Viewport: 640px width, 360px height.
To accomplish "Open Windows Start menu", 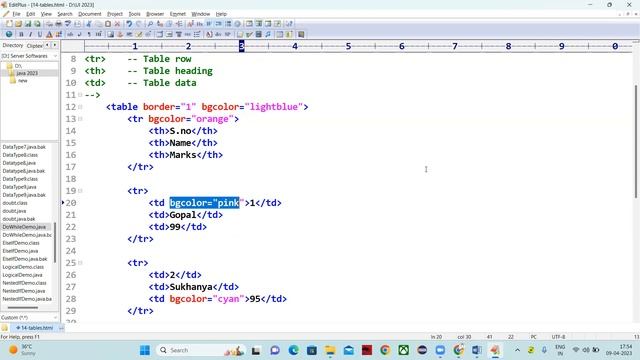I will pyautogui.click(x=144, y=350).
